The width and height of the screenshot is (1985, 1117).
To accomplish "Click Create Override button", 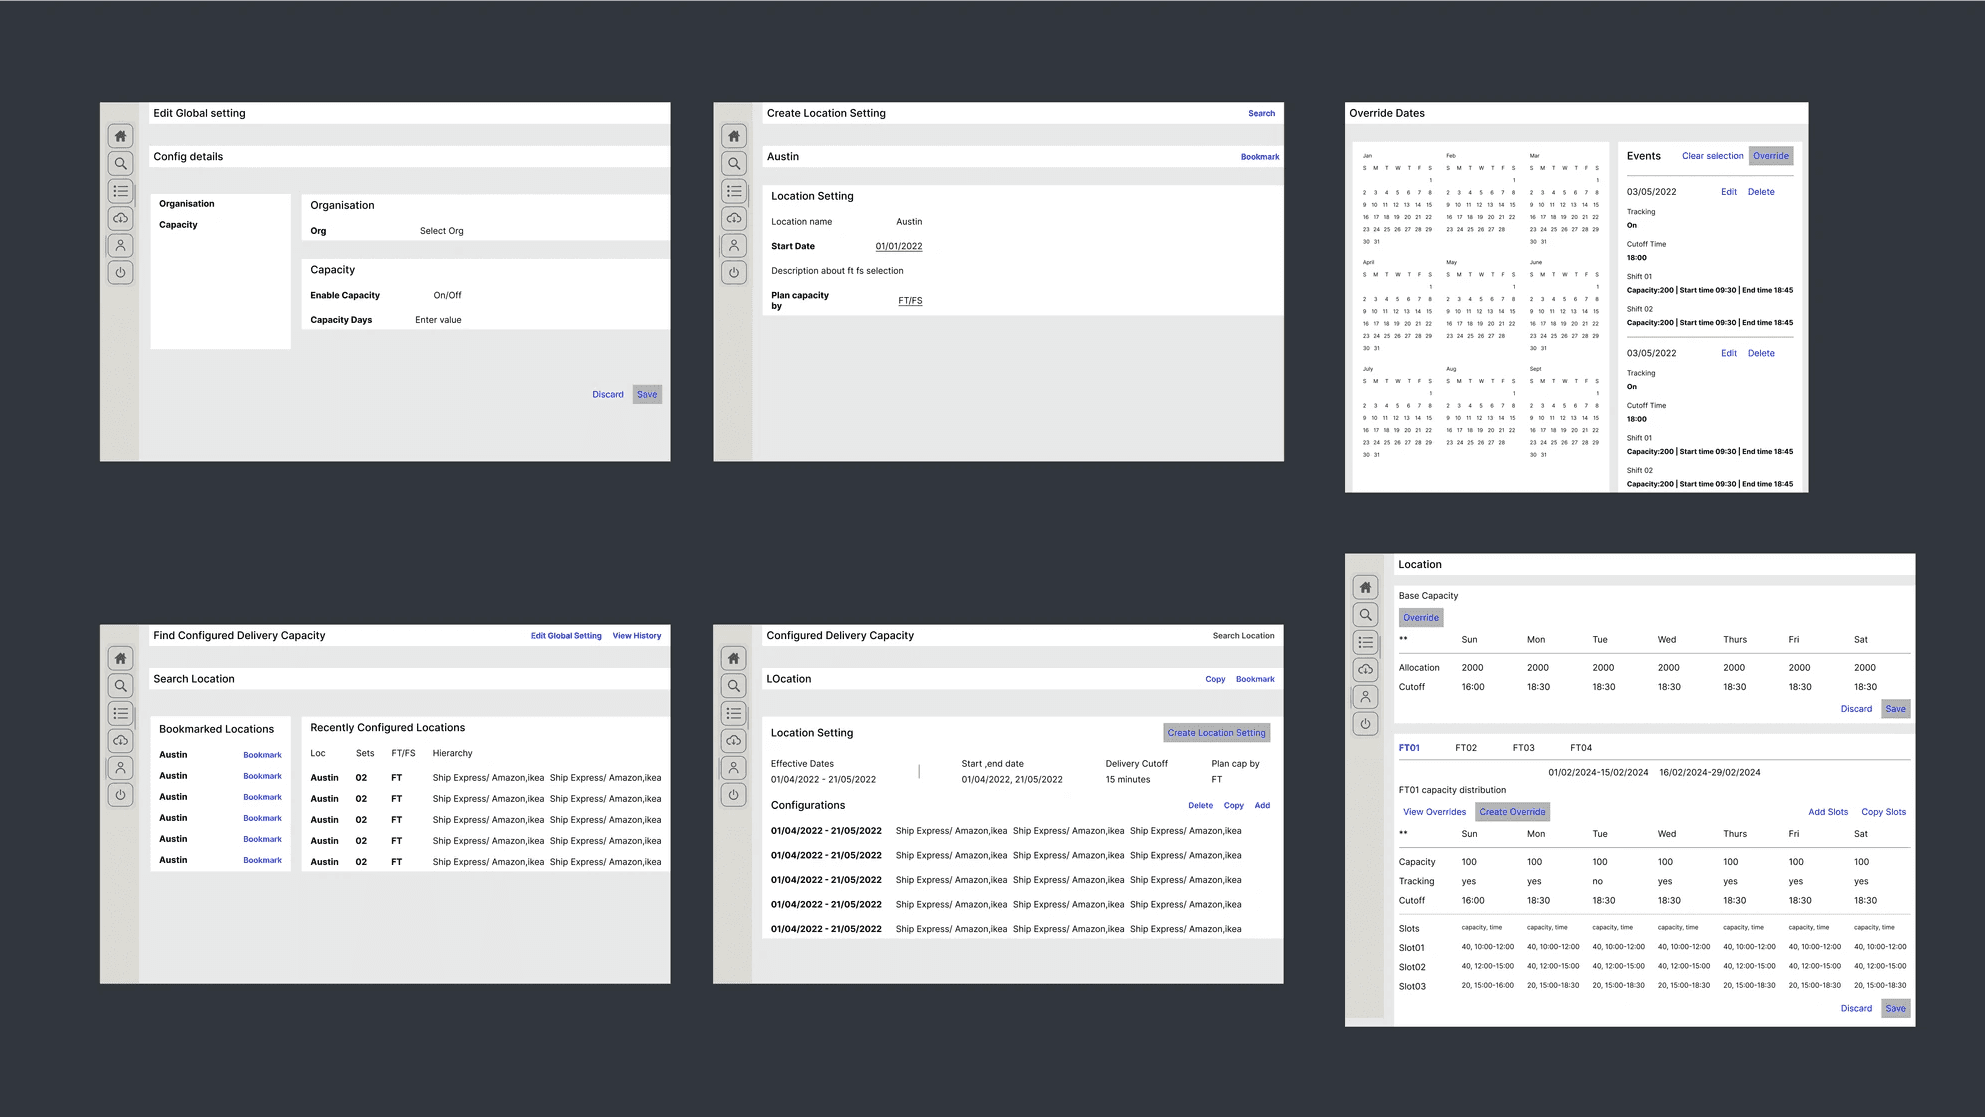I will coord(1512,812).
